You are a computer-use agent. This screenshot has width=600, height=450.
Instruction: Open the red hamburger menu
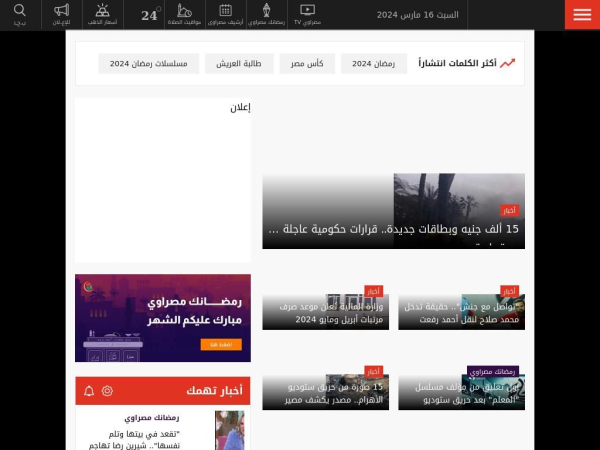coord(582,15)
